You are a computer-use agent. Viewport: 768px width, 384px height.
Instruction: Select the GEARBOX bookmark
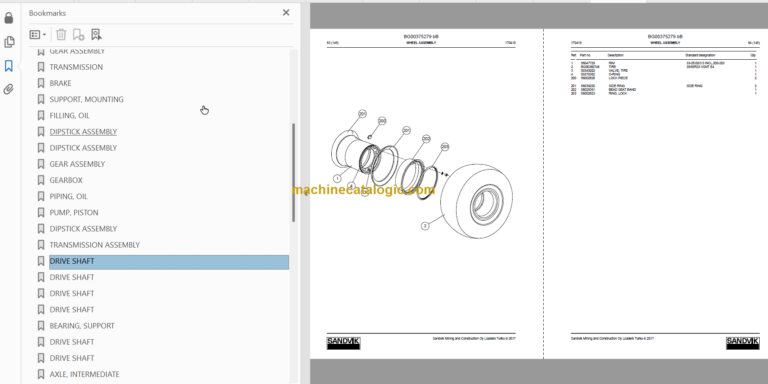[x=66, y=180]
